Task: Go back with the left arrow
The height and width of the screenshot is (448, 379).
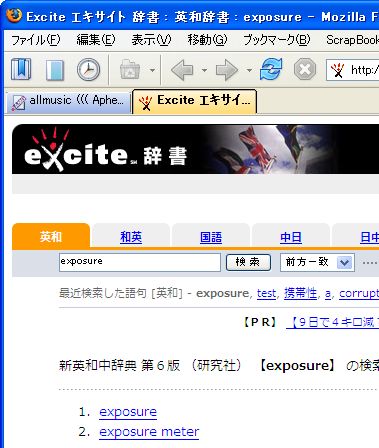Action: click(182, 70)
